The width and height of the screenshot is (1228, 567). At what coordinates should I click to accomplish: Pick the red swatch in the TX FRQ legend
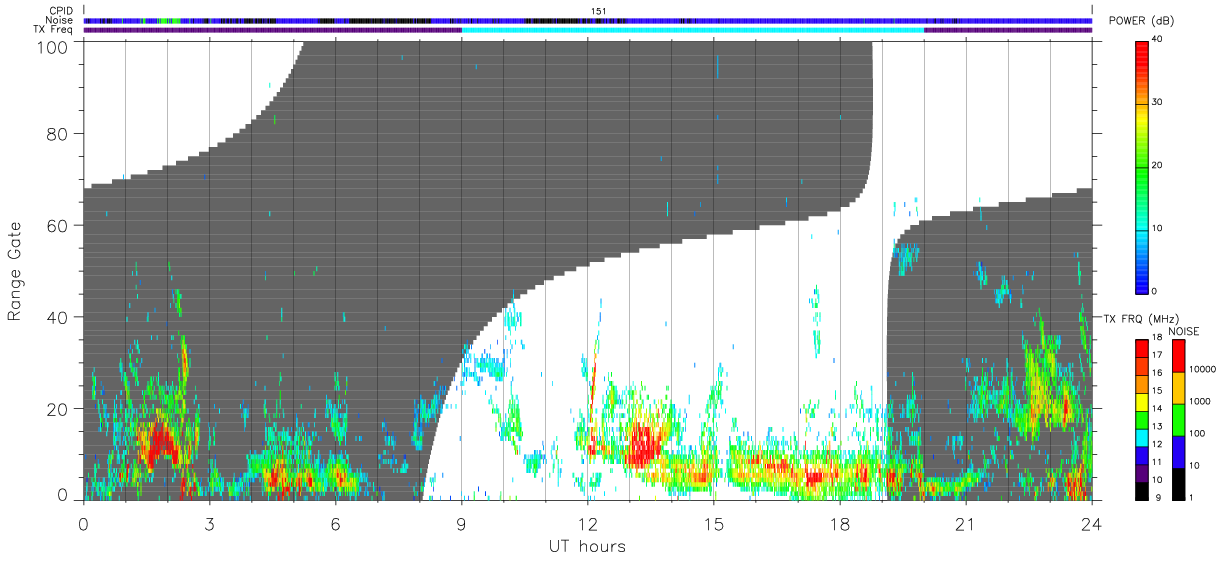click(x=1141, y=348)
